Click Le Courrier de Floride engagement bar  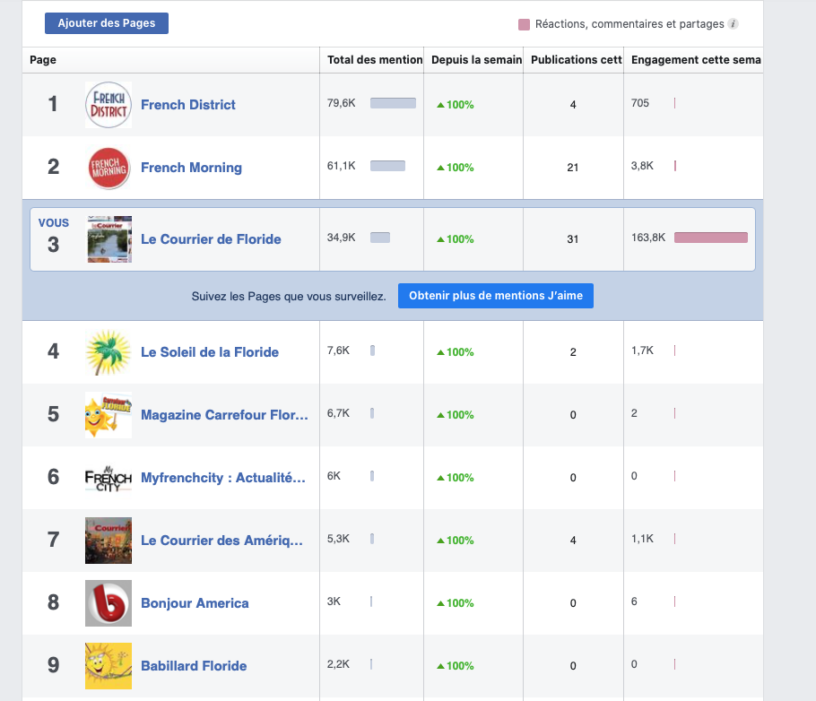tap(710, 238)
